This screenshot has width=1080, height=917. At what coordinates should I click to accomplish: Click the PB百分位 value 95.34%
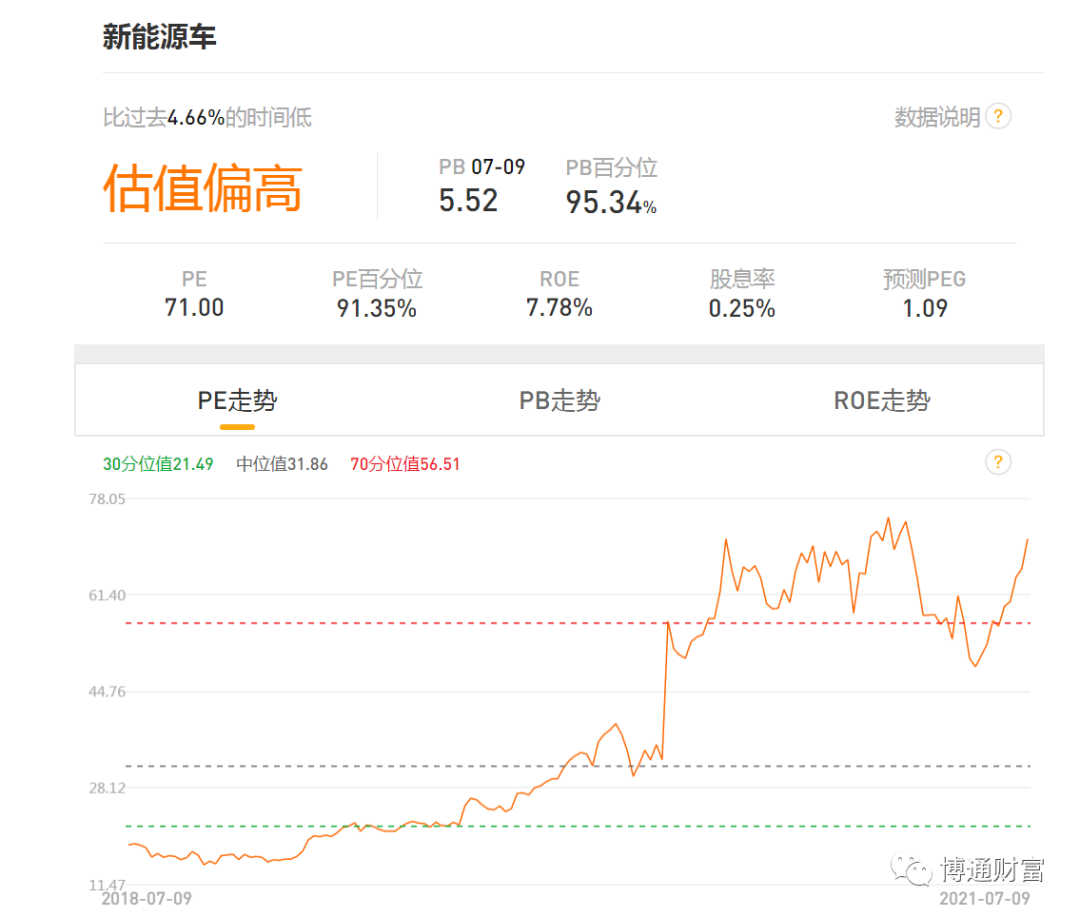611,203
